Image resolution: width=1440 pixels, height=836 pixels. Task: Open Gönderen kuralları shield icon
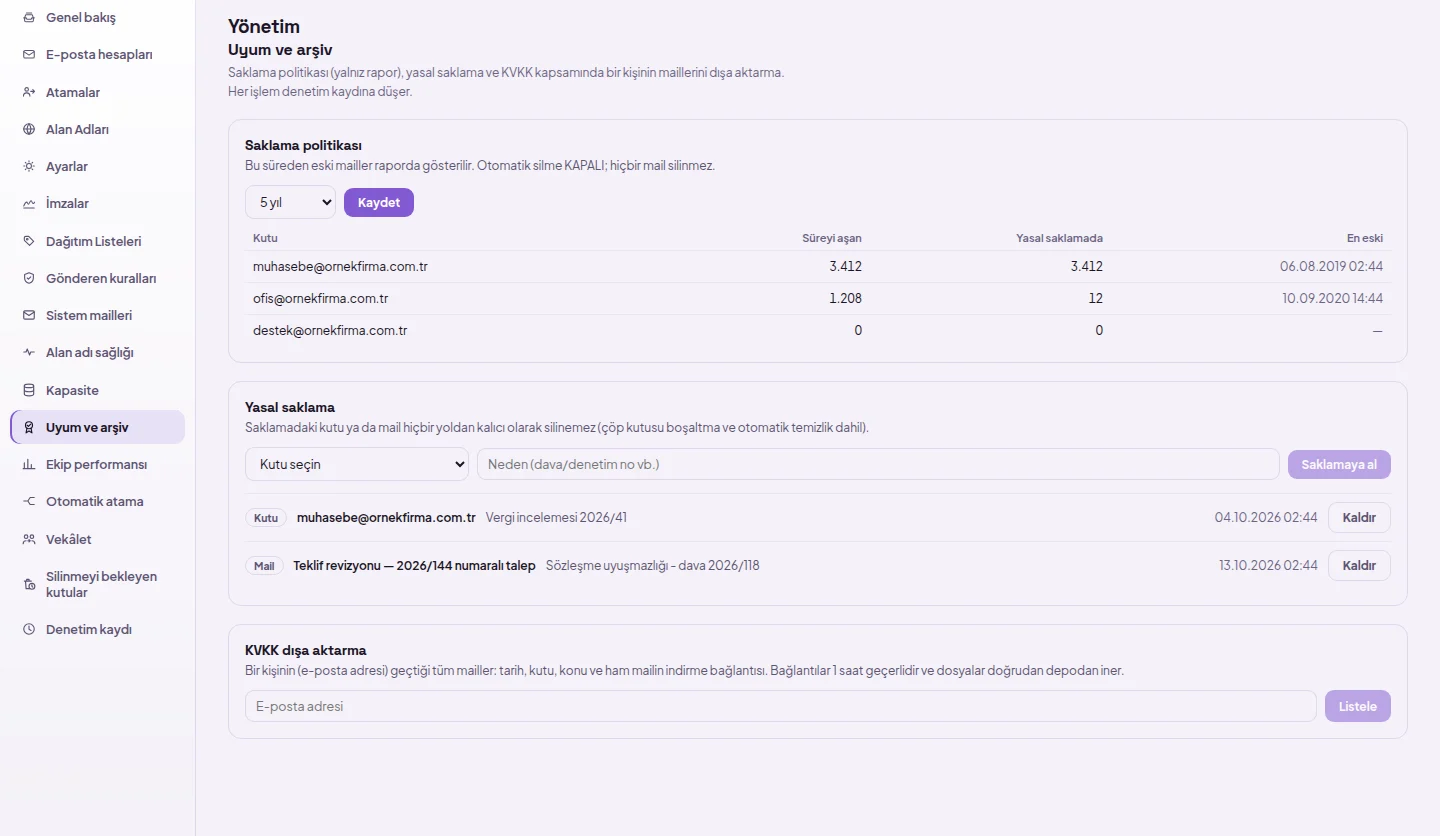tap(29, 278)
